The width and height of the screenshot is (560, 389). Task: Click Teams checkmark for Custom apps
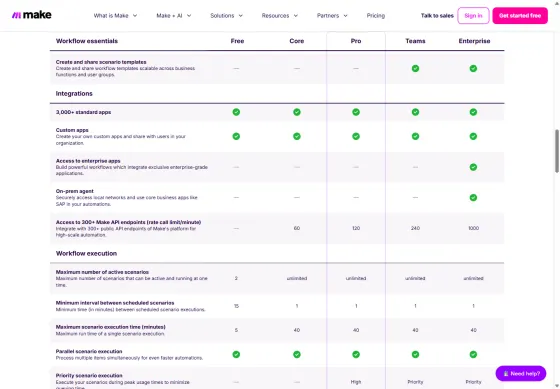[415, 136]
